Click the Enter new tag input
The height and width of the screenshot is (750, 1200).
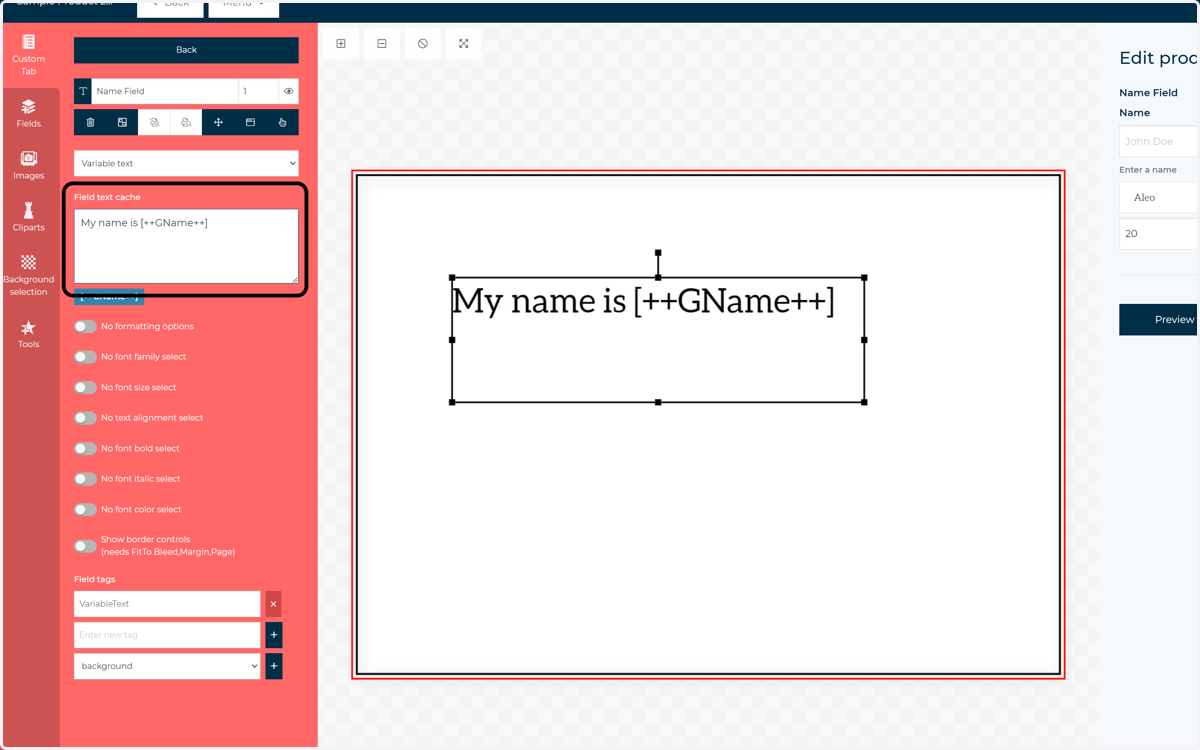click(167, 635)
